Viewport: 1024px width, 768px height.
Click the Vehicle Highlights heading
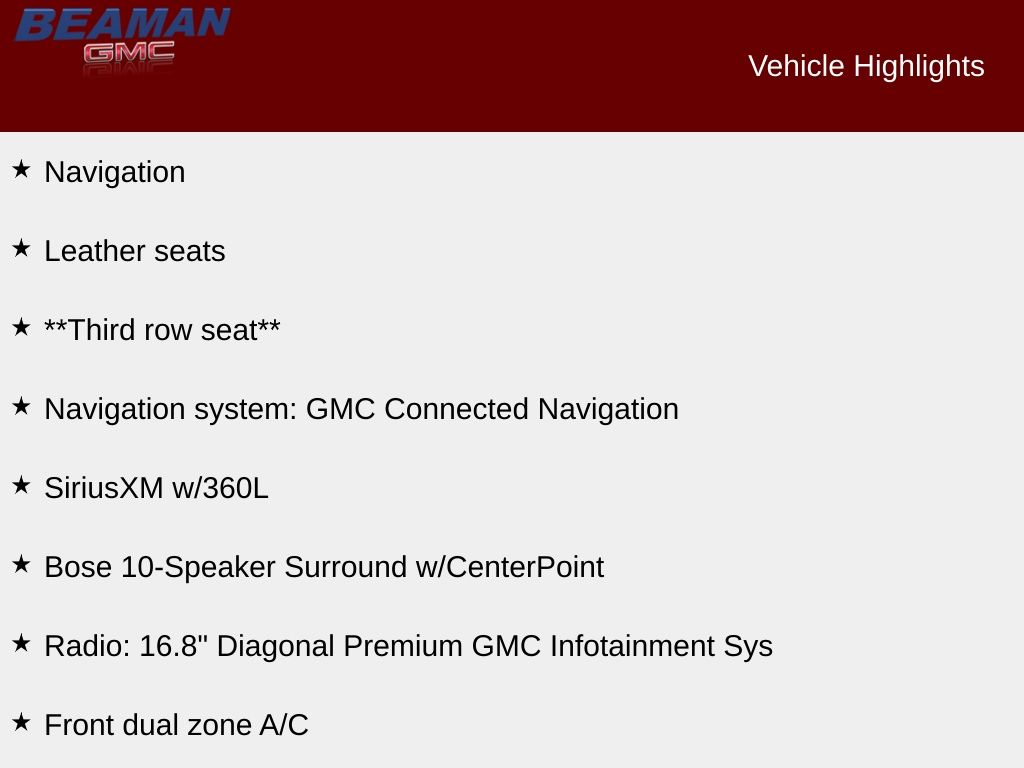coord(866,66)
